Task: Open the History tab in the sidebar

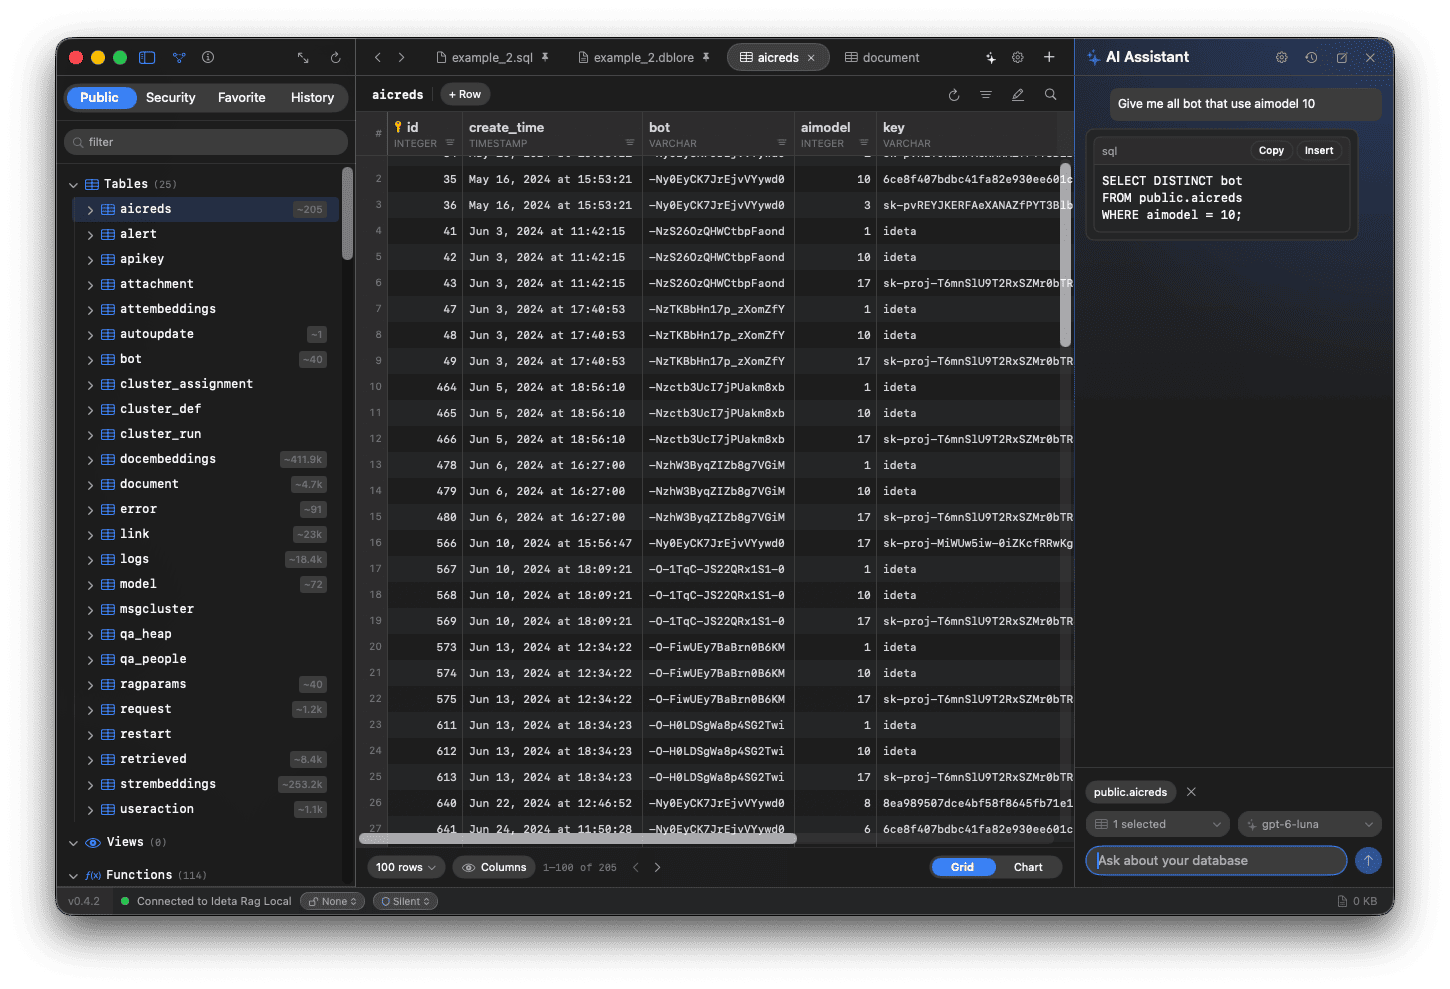Action: coord(312,97)
